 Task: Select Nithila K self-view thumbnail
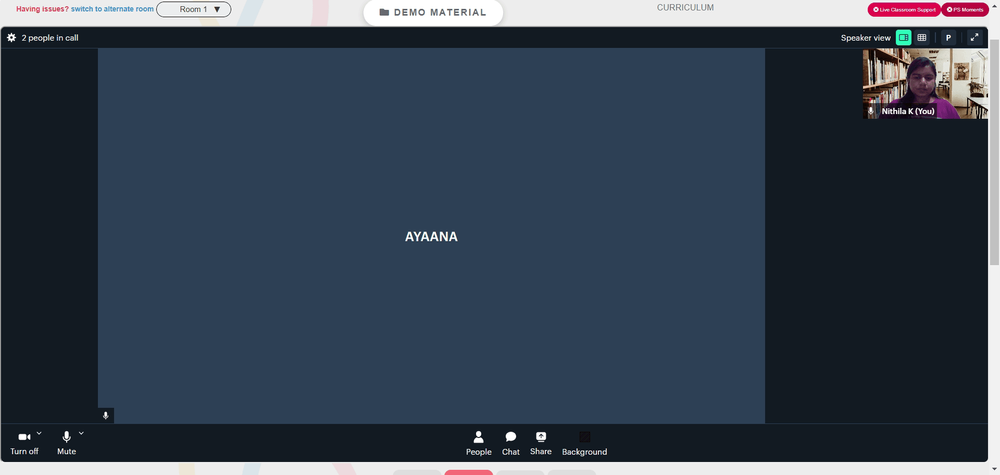coord(925,84)
